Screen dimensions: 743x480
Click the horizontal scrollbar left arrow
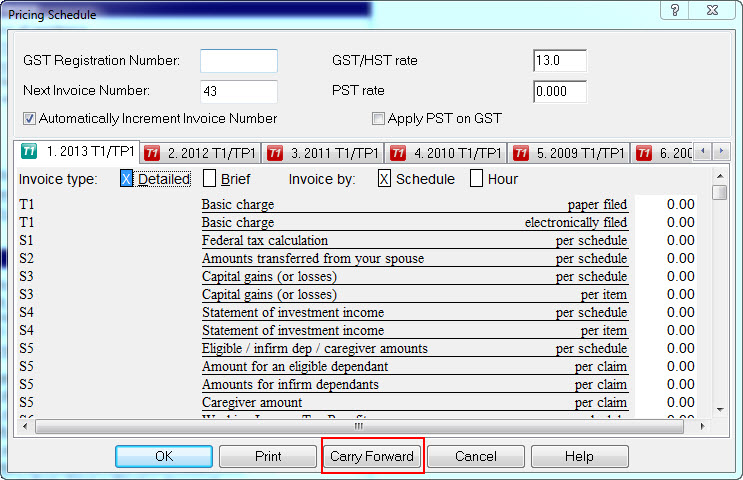click(x=25, y=426)
